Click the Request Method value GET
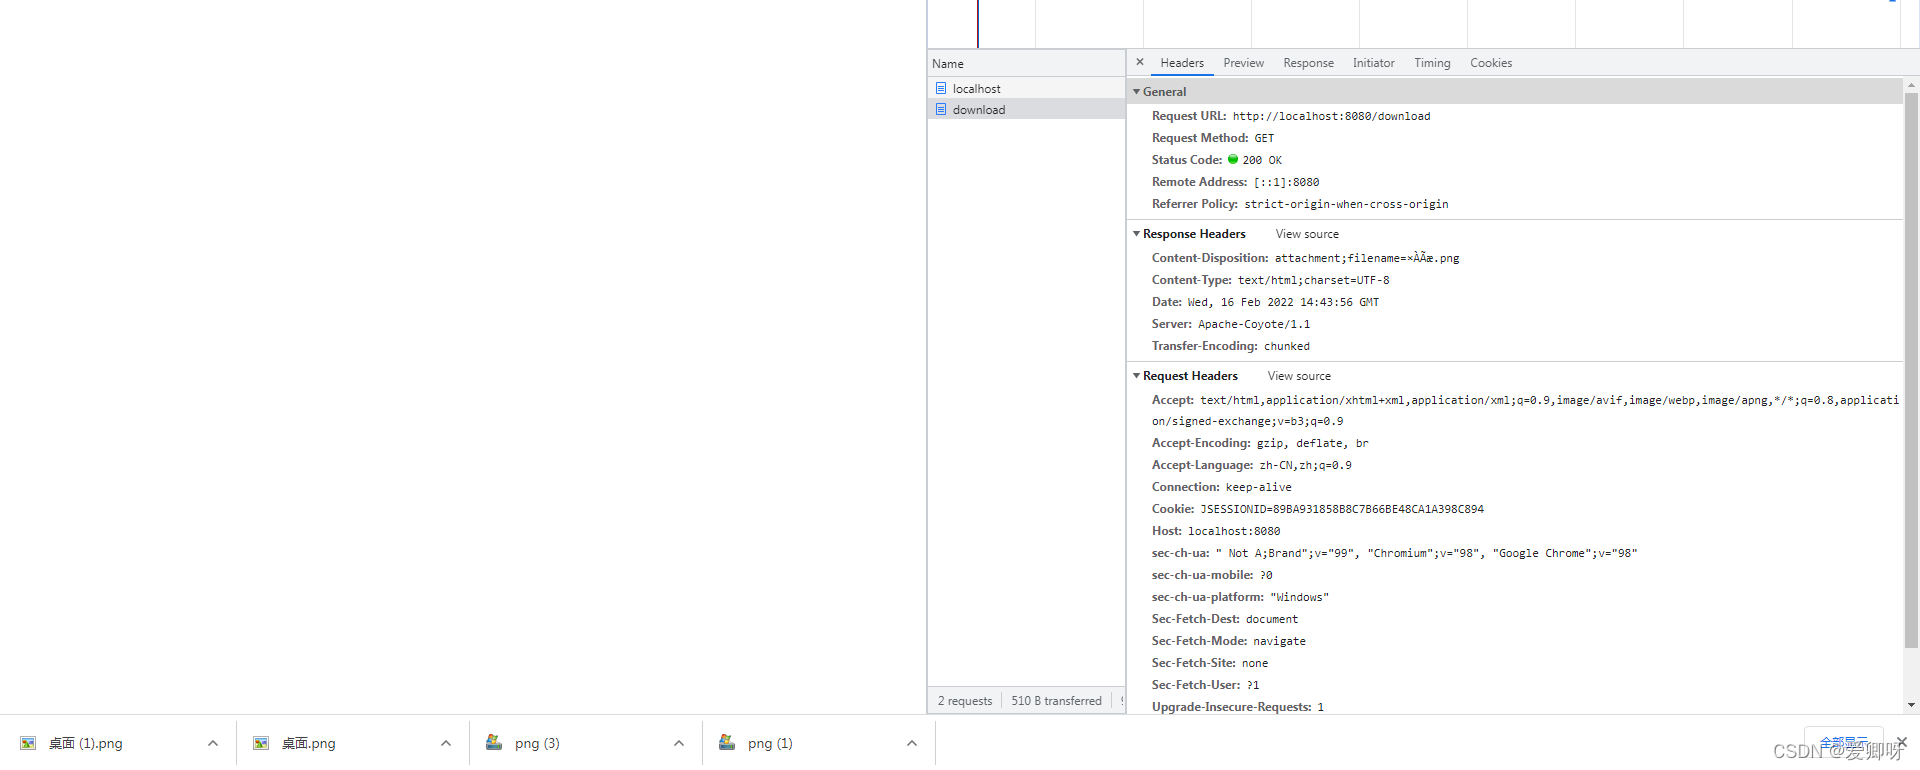This screenshot has height=770, width=1920. pos(1264,138)
